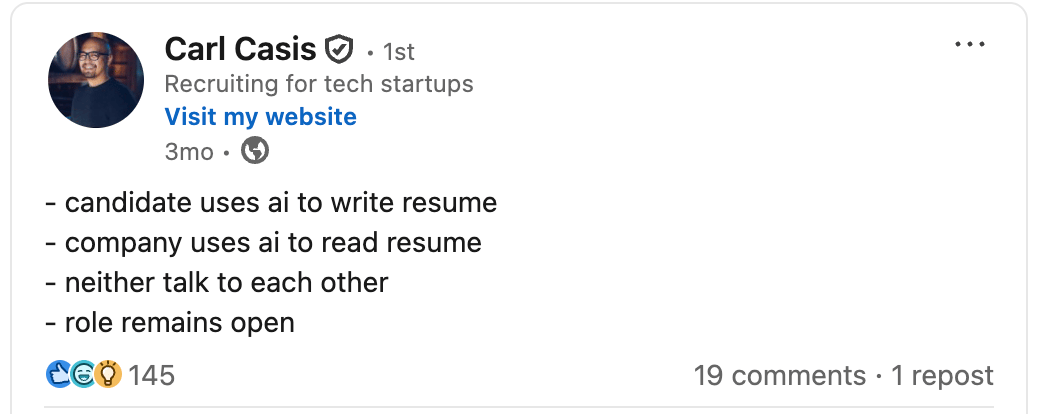Image resolution: width=1042 pixels, height=414 pixels.
Task: Click the Carl Casis name link
Action: (239, 48)
